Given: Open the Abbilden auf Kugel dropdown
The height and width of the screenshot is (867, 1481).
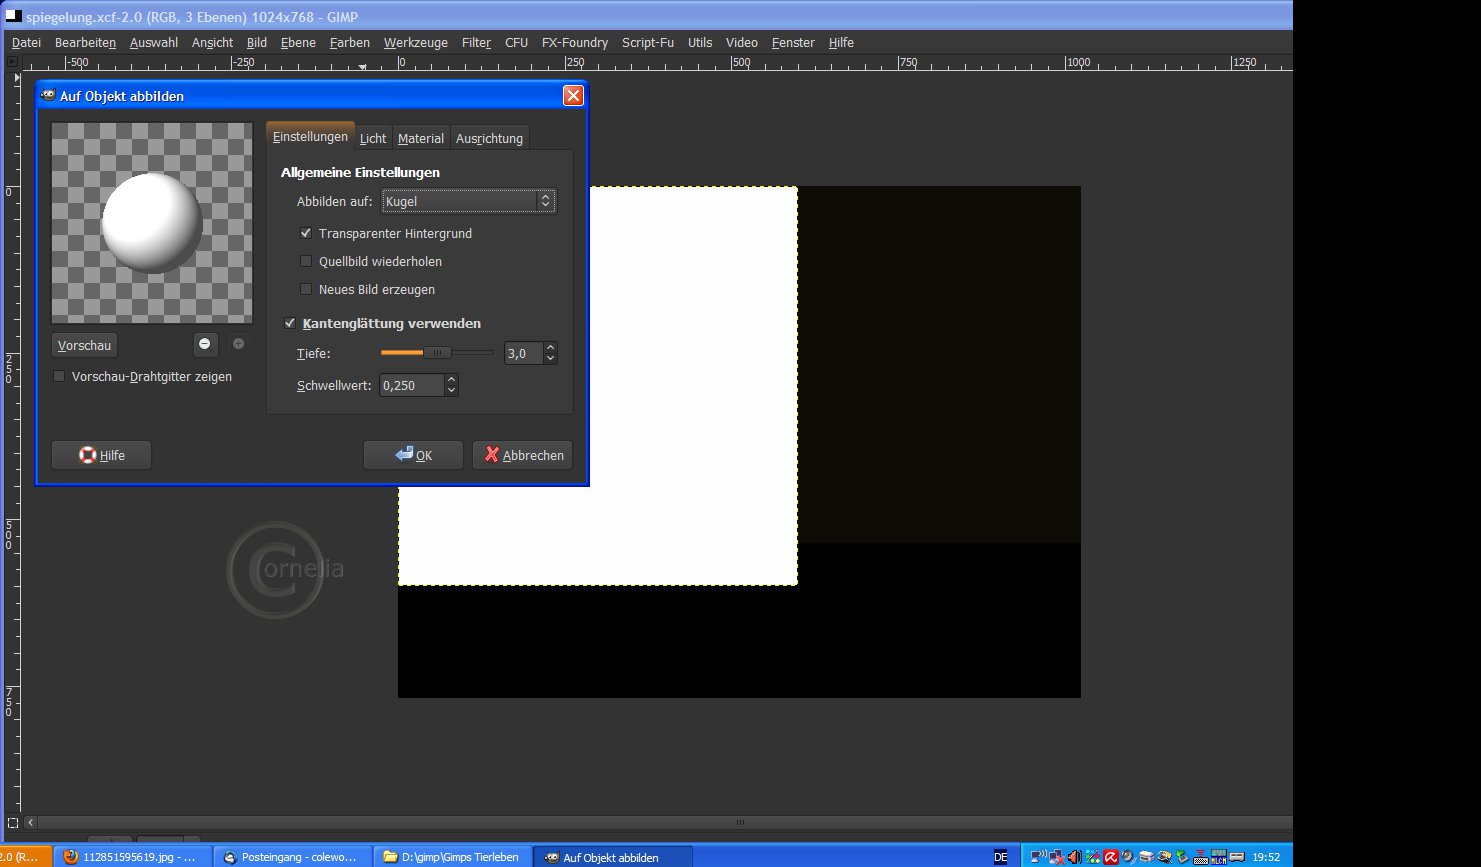Looking at the screenshot, I should pyautogui.click(x=468, y=201).
